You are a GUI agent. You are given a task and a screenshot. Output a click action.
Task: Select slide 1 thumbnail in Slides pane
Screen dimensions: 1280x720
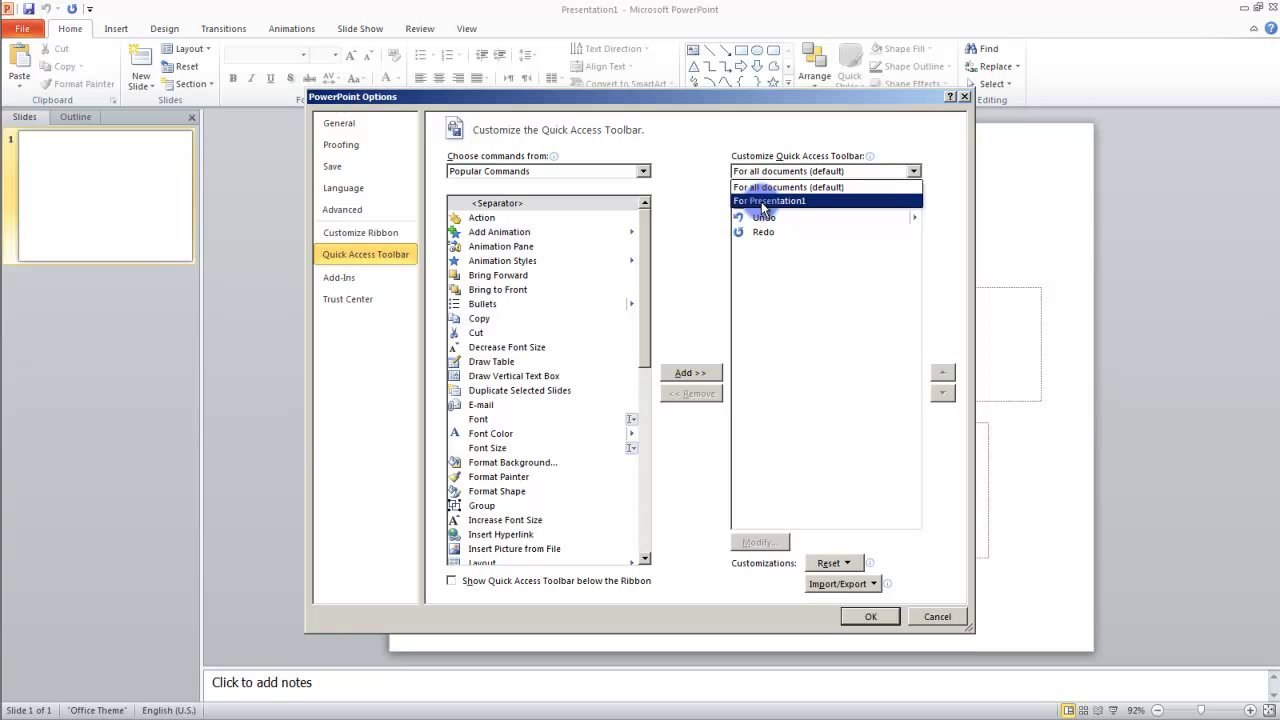click(105, 196)
